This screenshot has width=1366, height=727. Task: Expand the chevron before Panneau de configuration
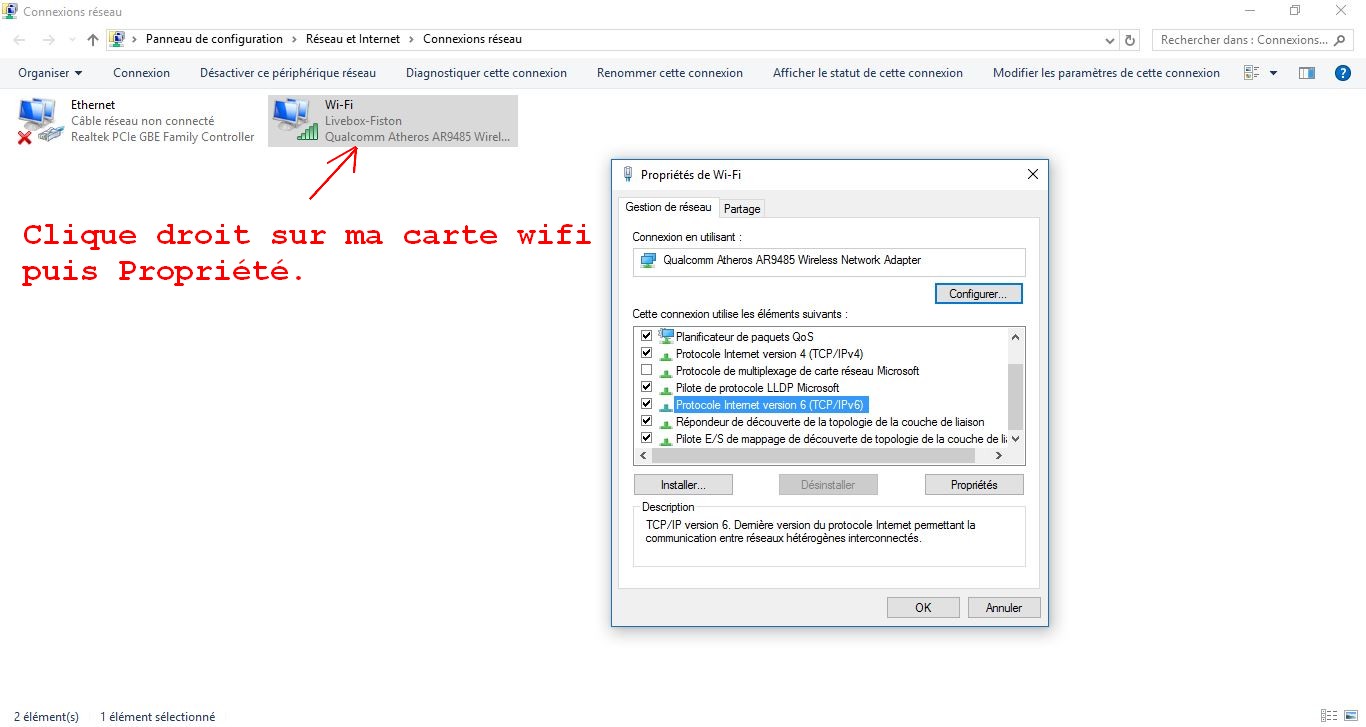pyautogui.click(x=135, y=40)
